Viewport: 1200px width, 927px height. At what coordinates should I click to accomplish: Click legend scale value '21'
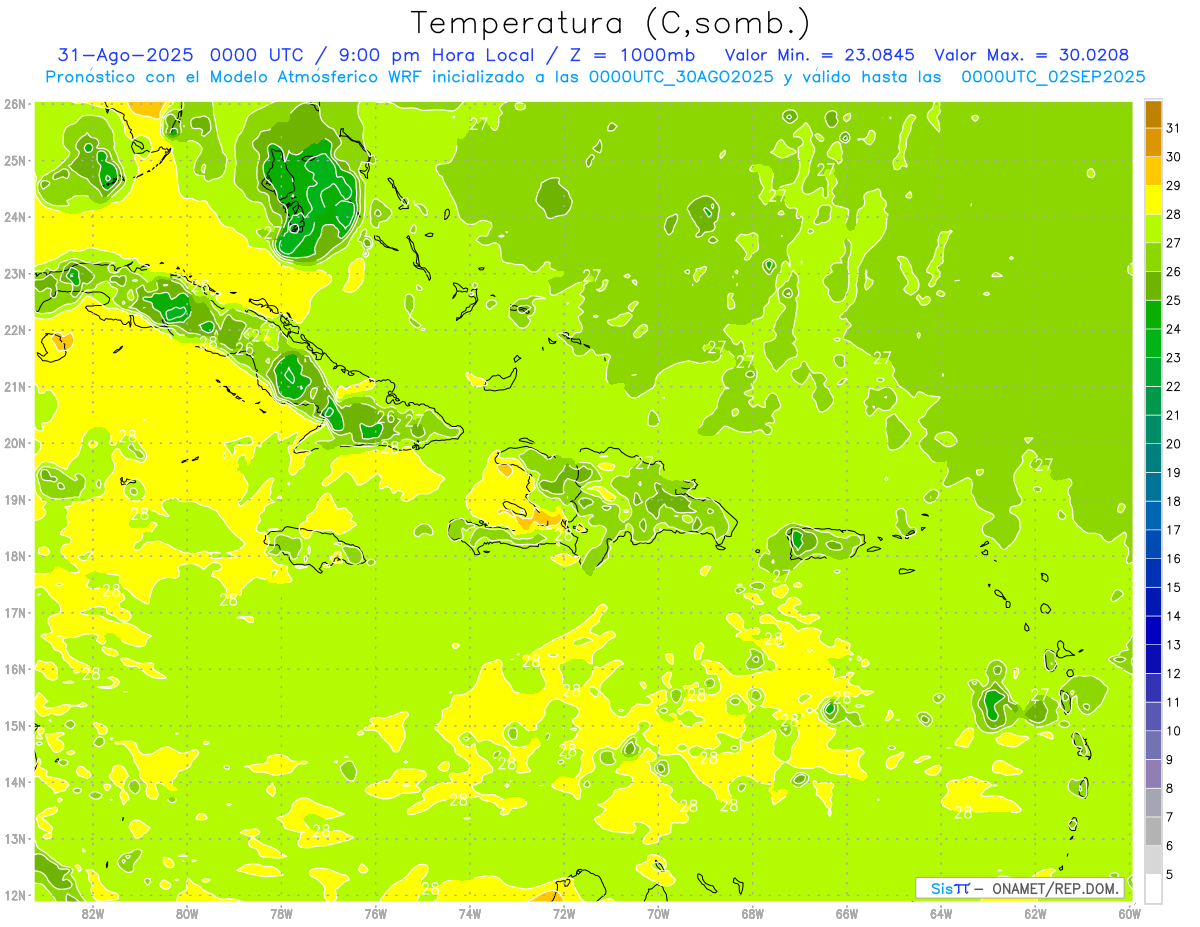point(1174,415)
